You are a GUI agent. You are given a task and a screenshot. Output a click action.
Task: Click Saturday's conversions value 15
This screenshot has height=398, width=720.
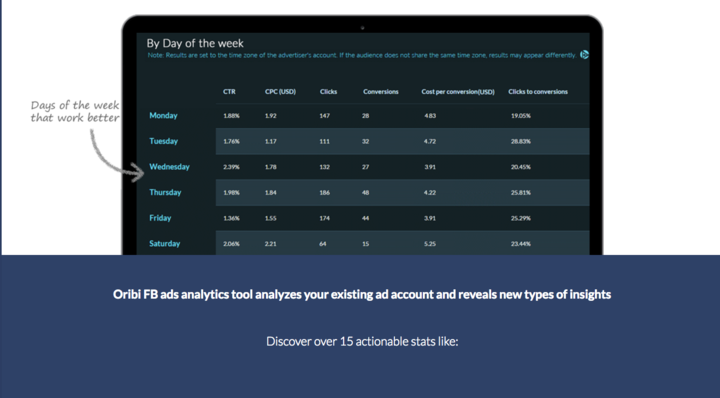366,244
